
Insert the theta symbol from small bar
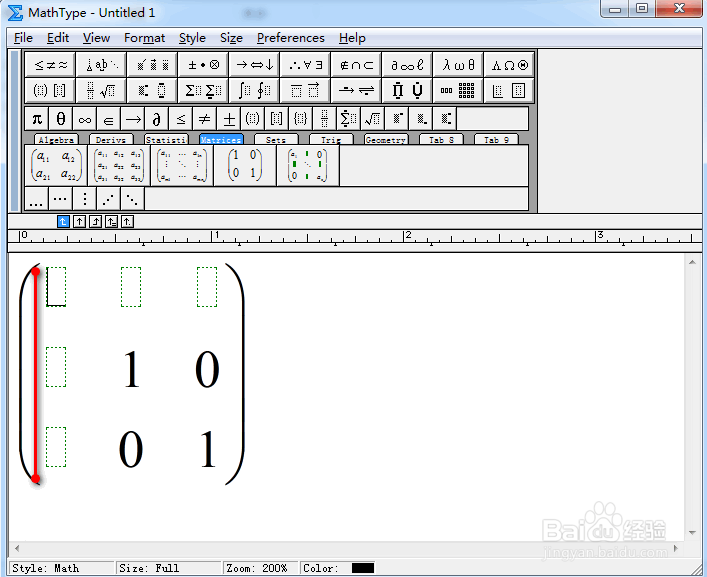(x=61, y=119)
